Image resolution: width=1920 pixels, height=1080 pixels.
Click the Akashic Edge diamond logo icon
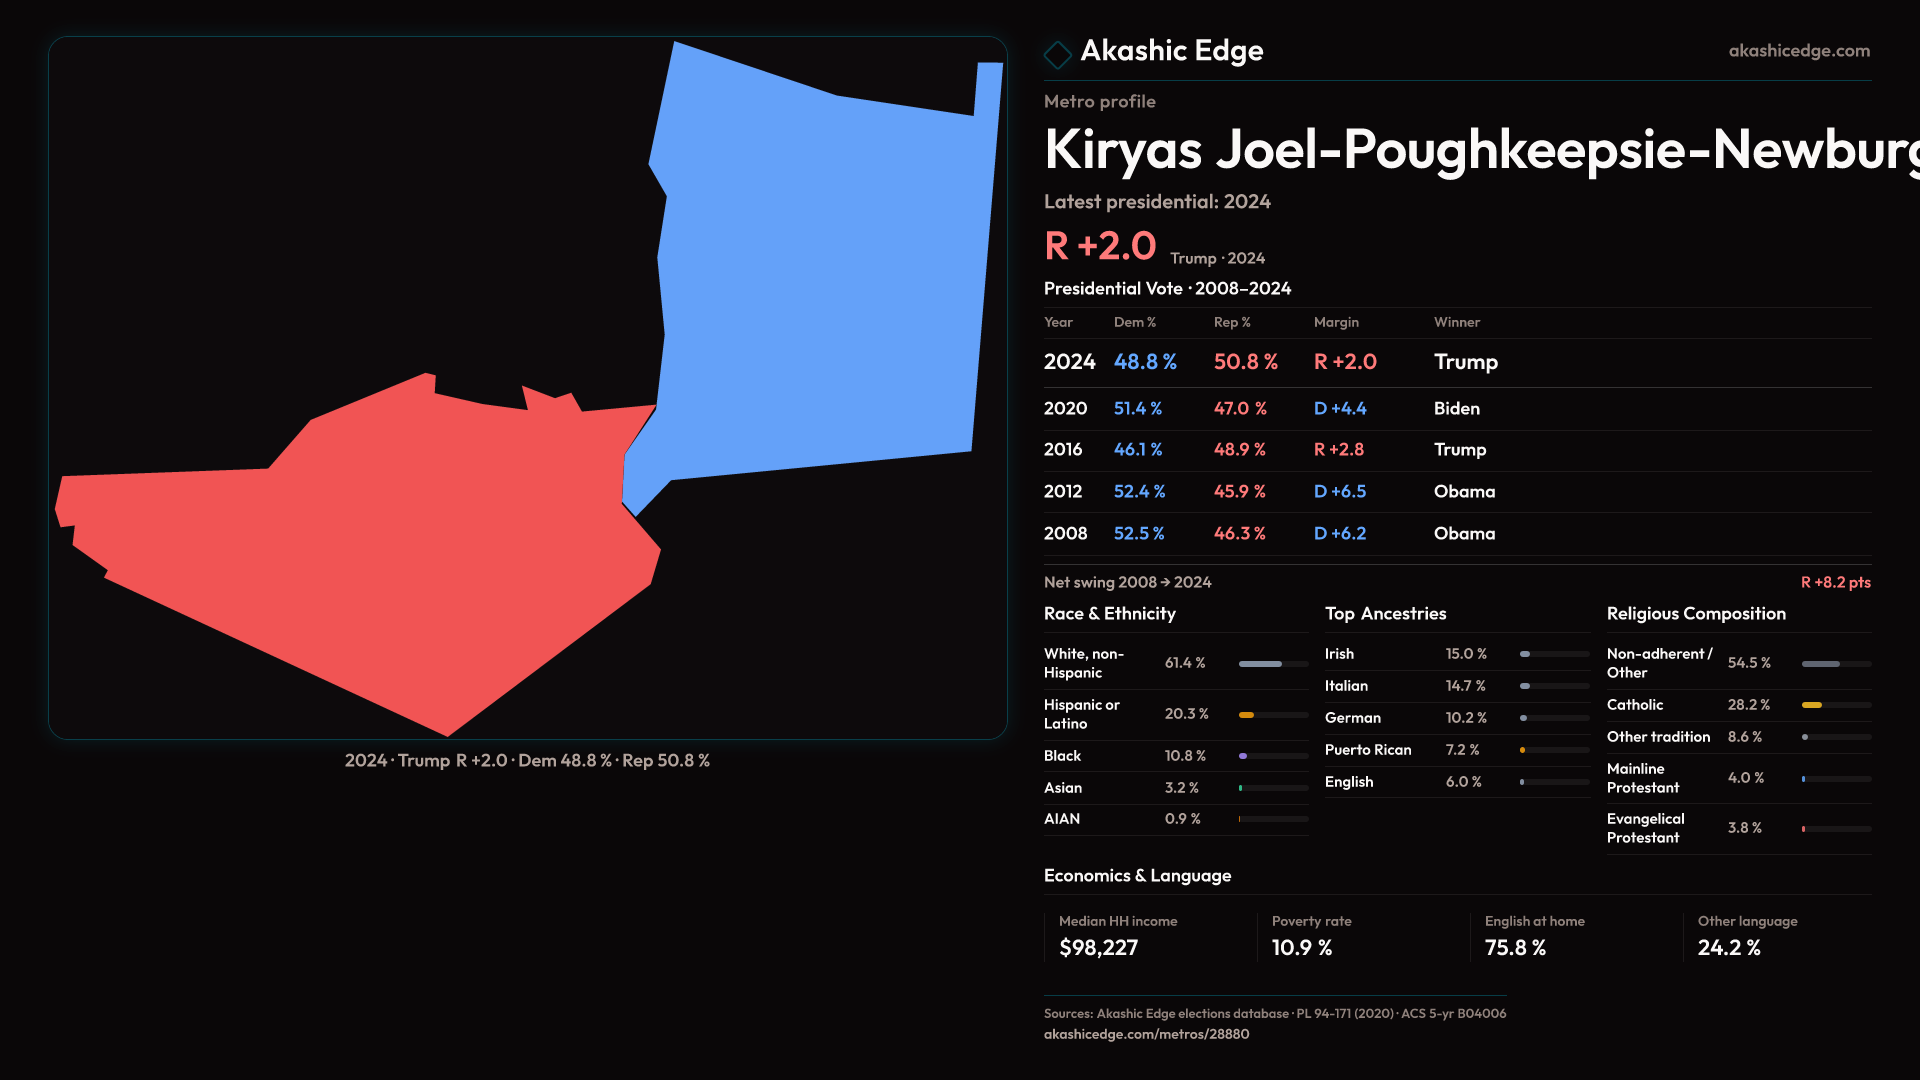(x=1057, y=53)
